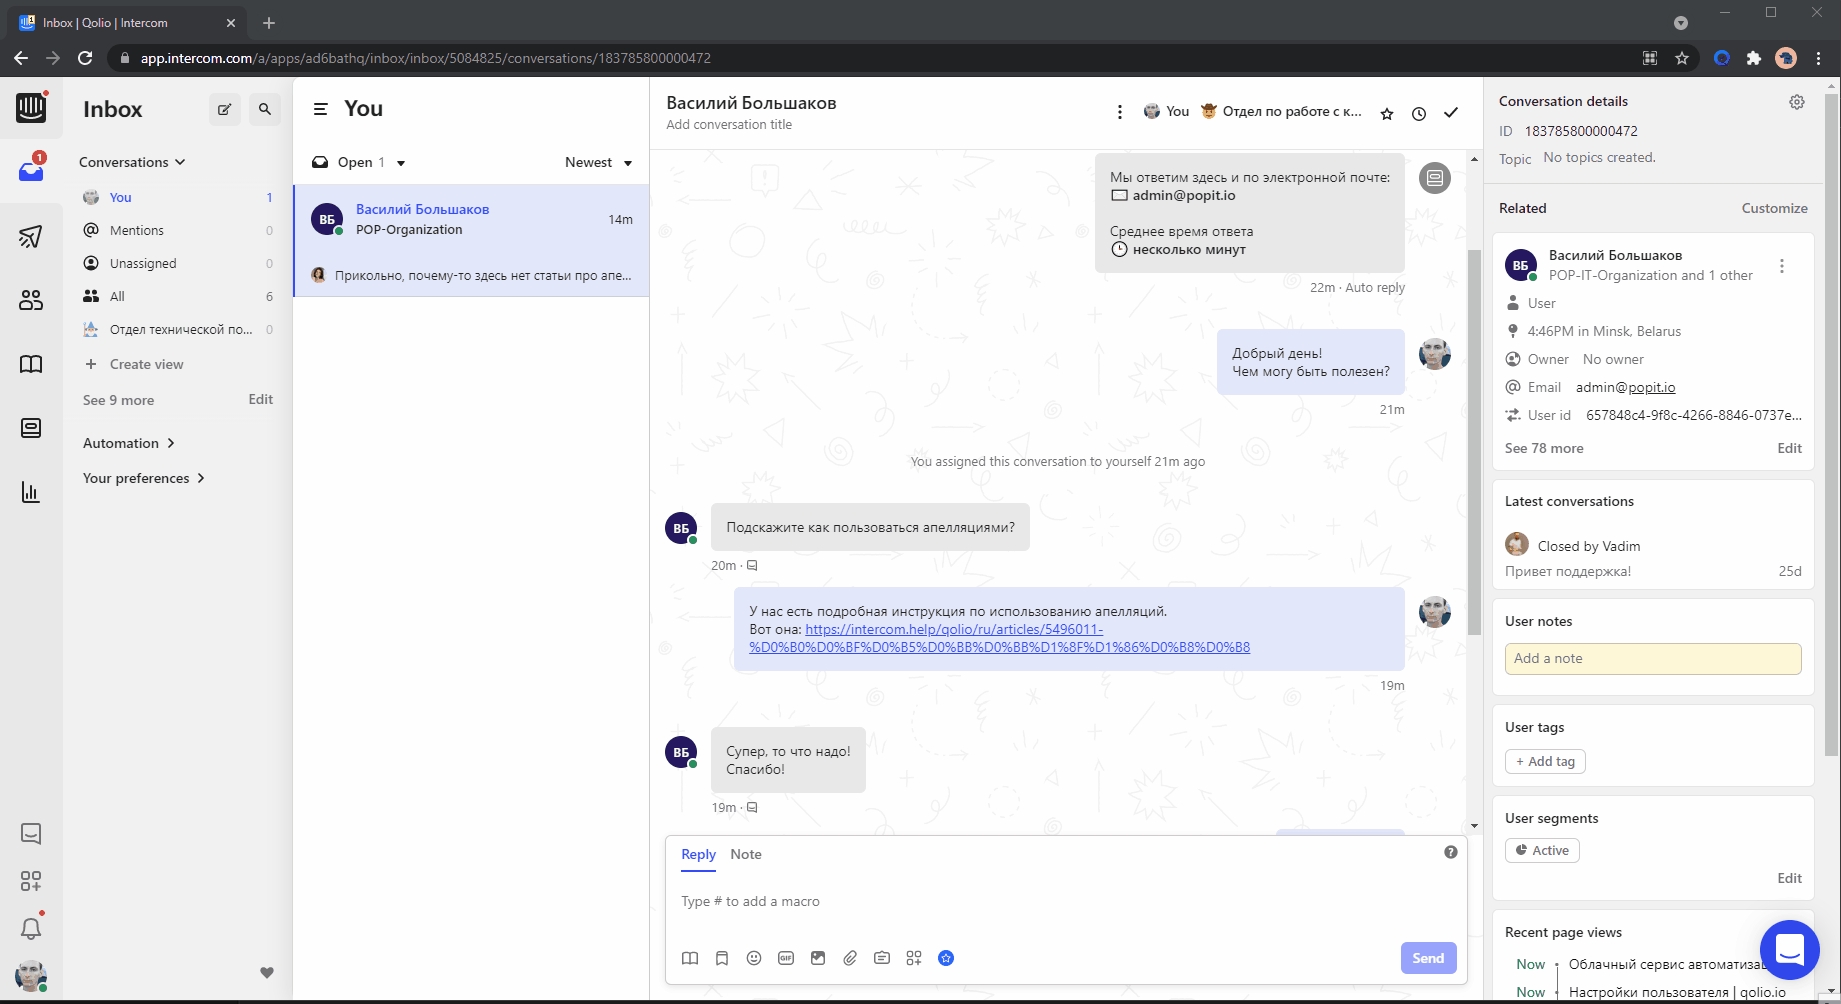
Task: Click the 'Add a note' field
Action: pyautogui.click(x=1652, y=658)
